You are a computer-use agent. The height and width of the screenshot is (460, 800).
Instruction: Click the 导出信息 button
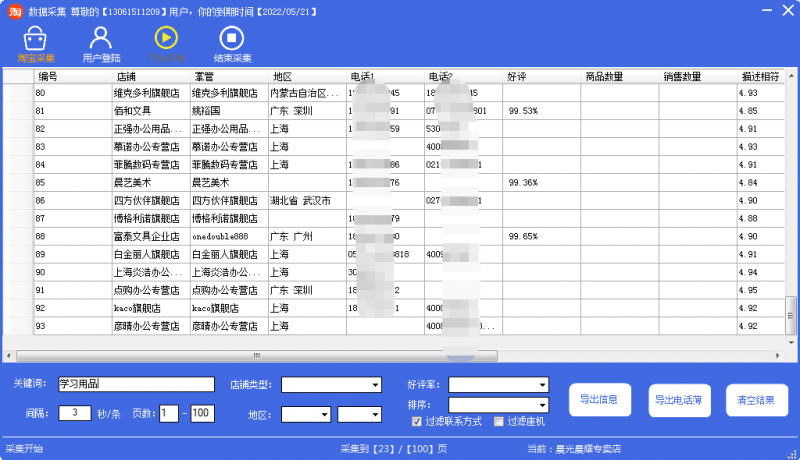[600, 400]
